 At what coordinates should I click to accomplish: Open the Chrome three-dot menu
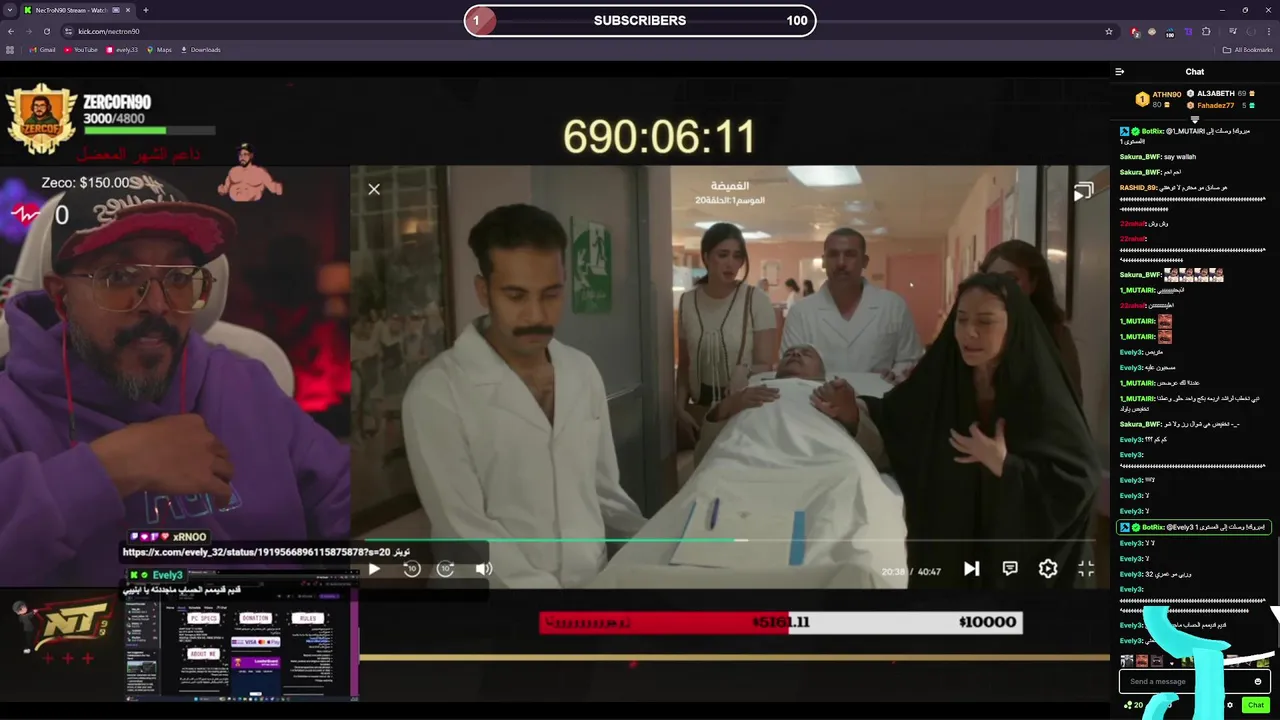pyautogui.click(x=1269, y=31)
